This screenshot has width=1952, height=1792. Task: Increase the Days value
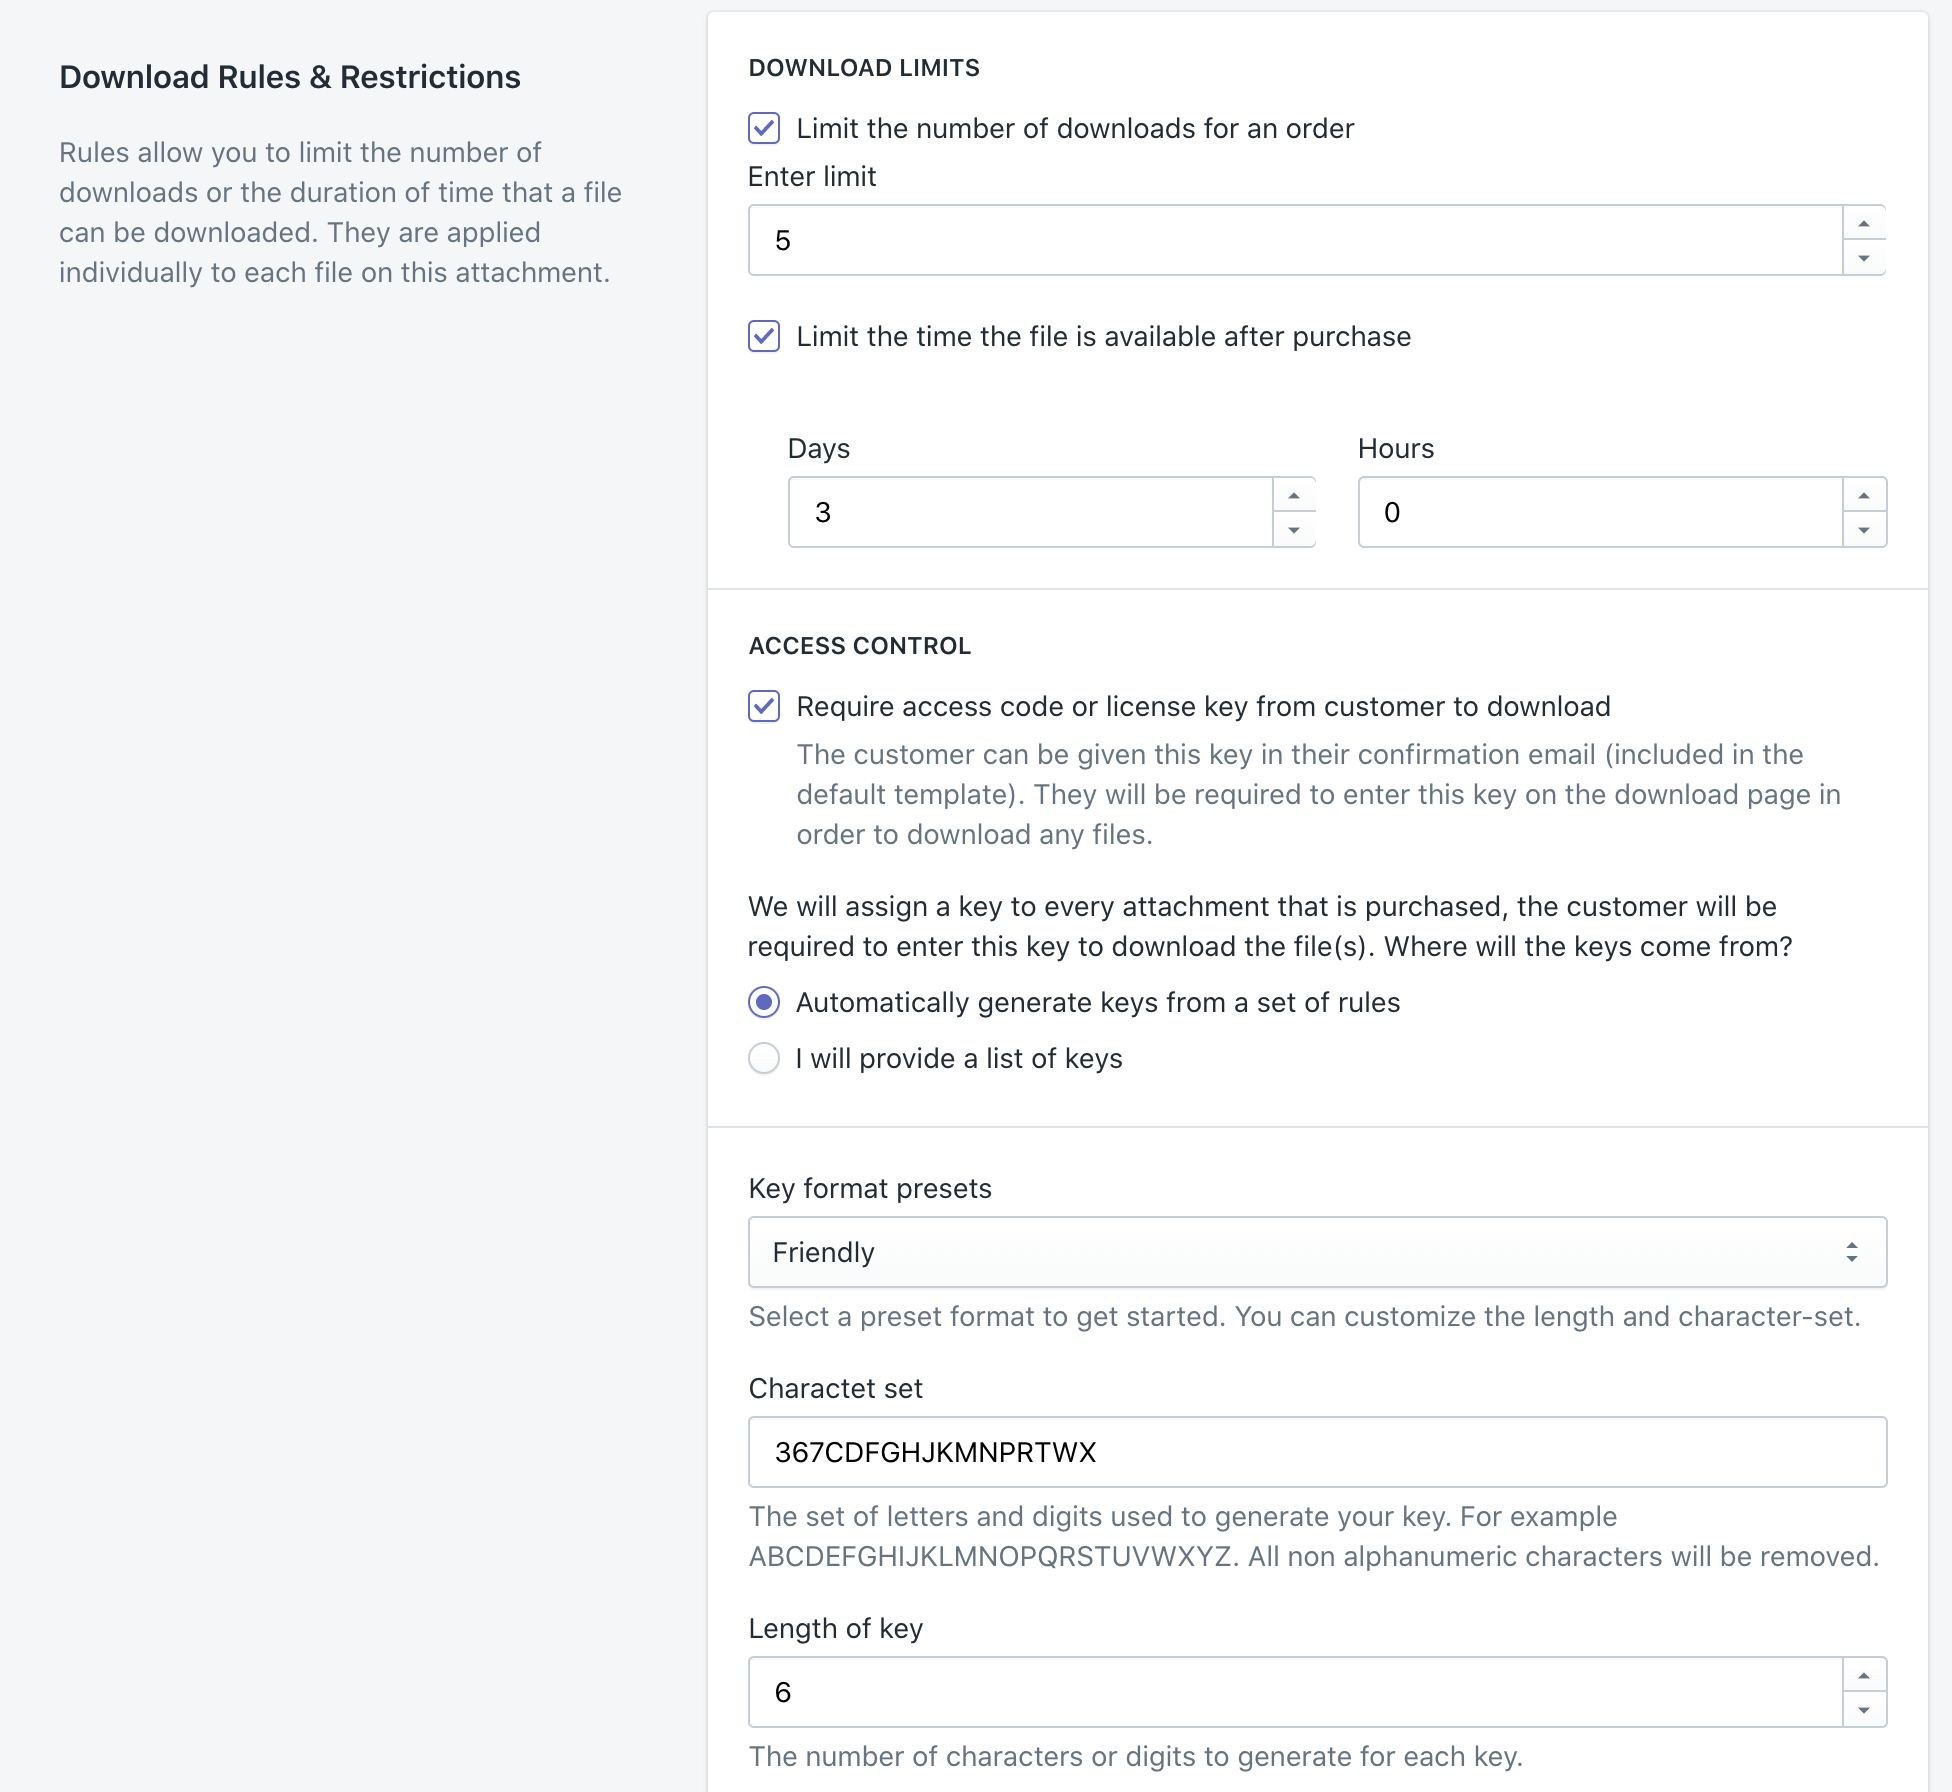(1295, 493)
